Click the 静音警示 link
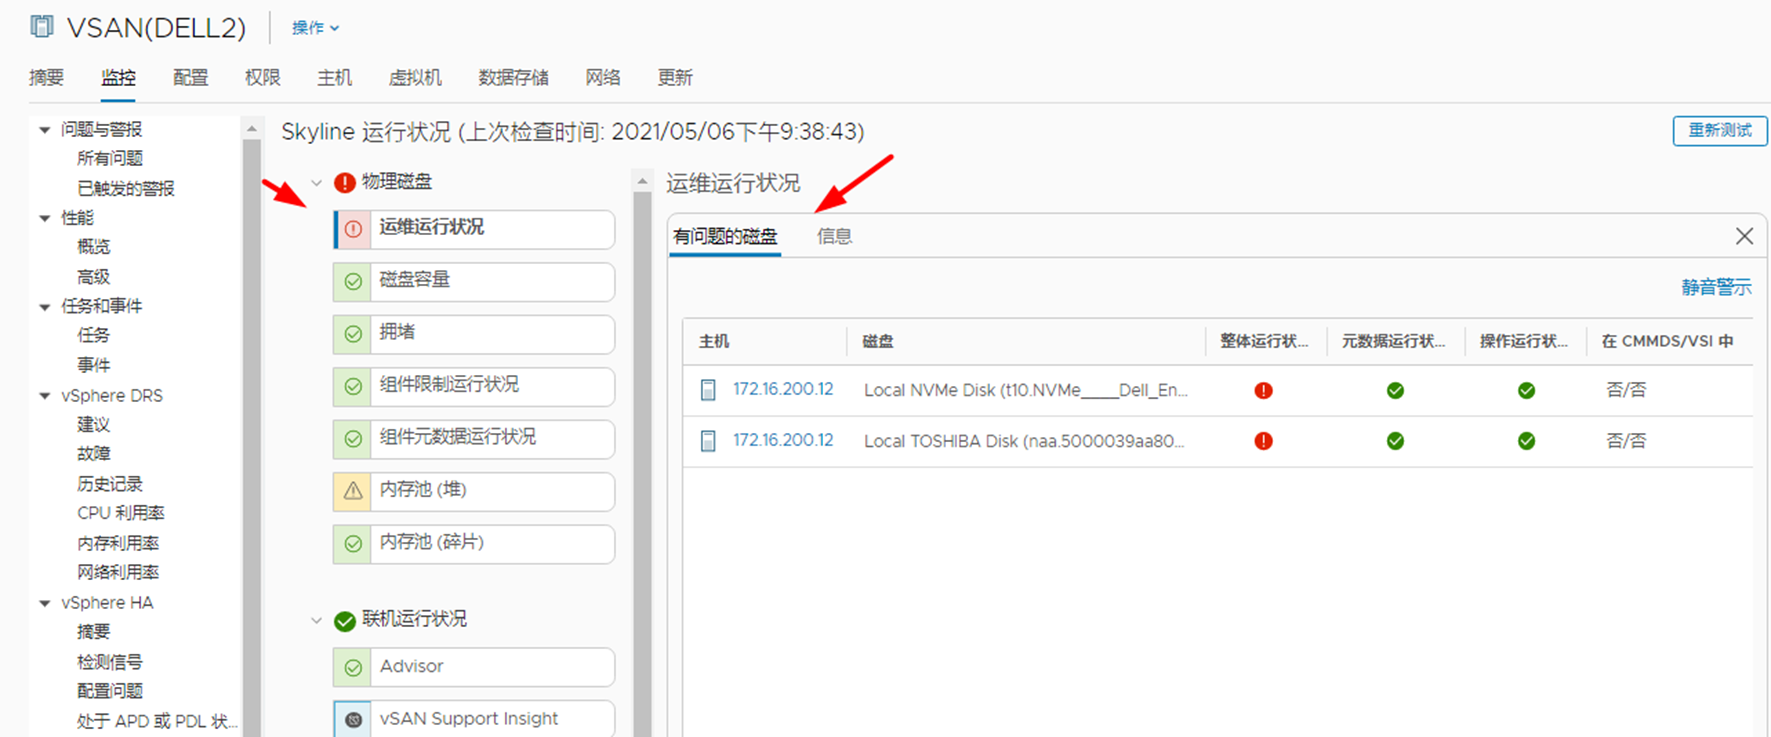The image size is (1771, 737). tap(1716, 288)
